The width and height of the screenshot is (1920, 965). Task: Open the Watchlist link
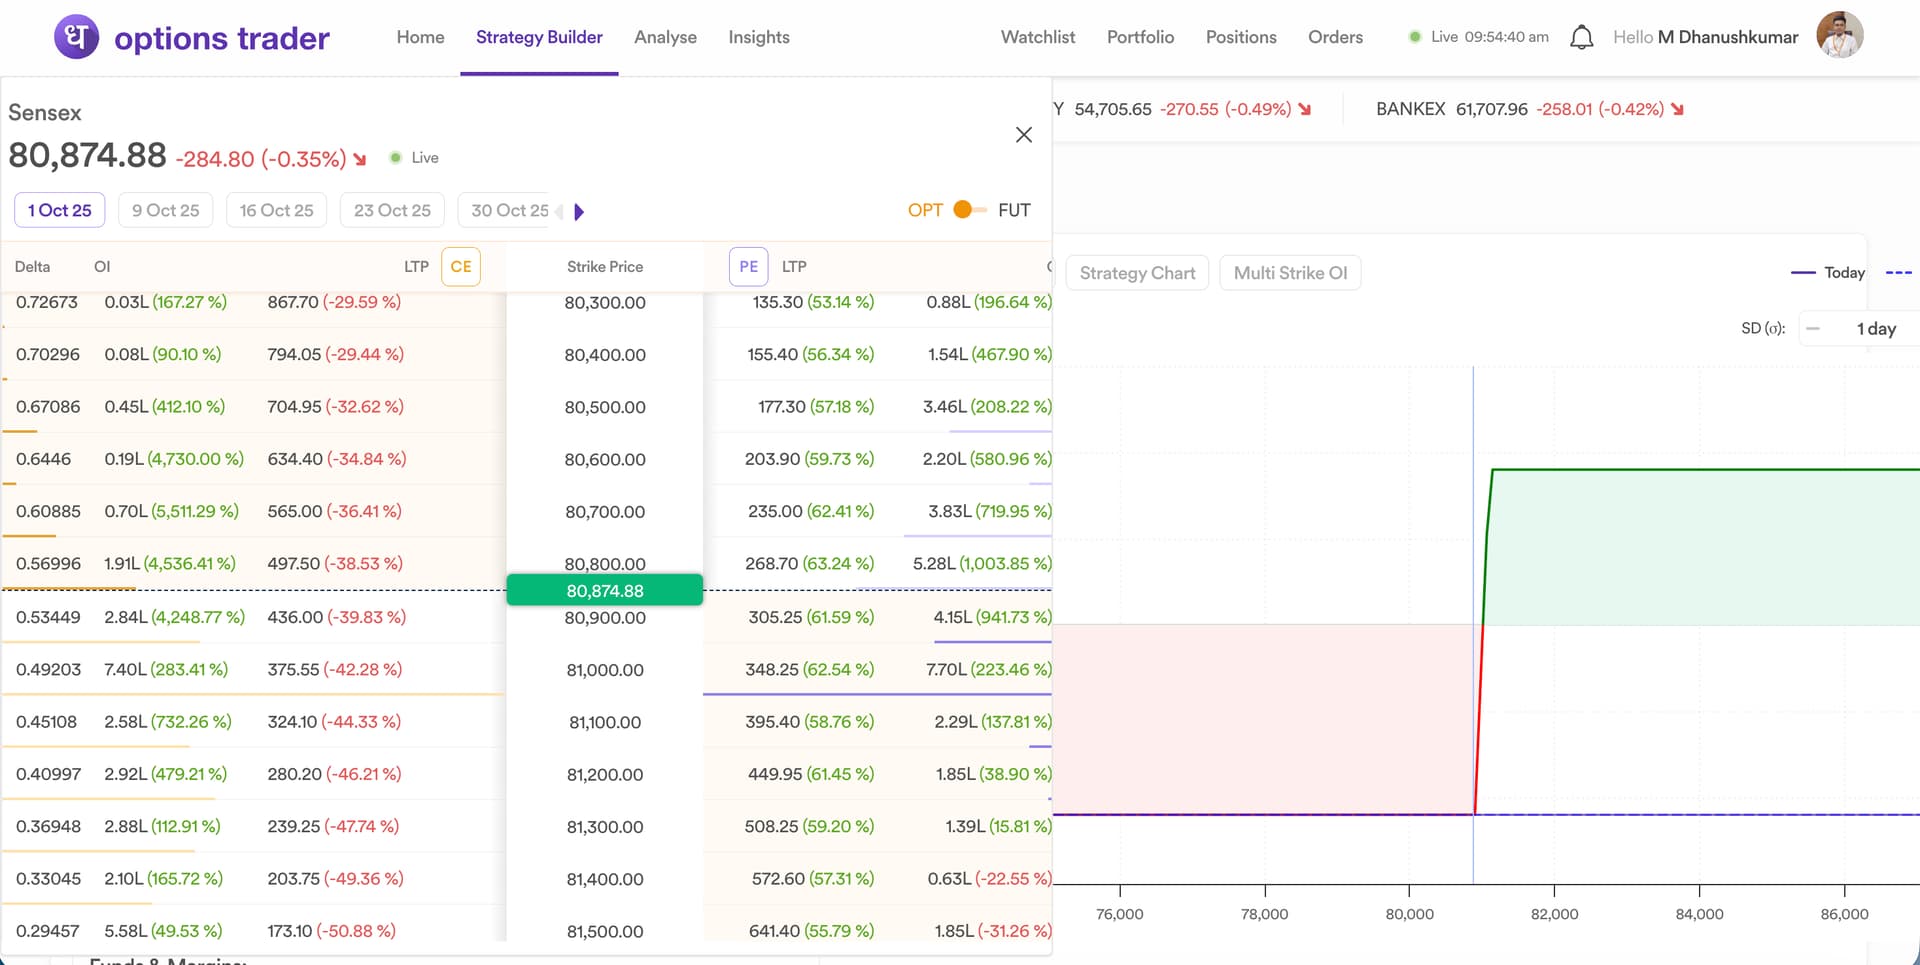(x=1037, y=37)
